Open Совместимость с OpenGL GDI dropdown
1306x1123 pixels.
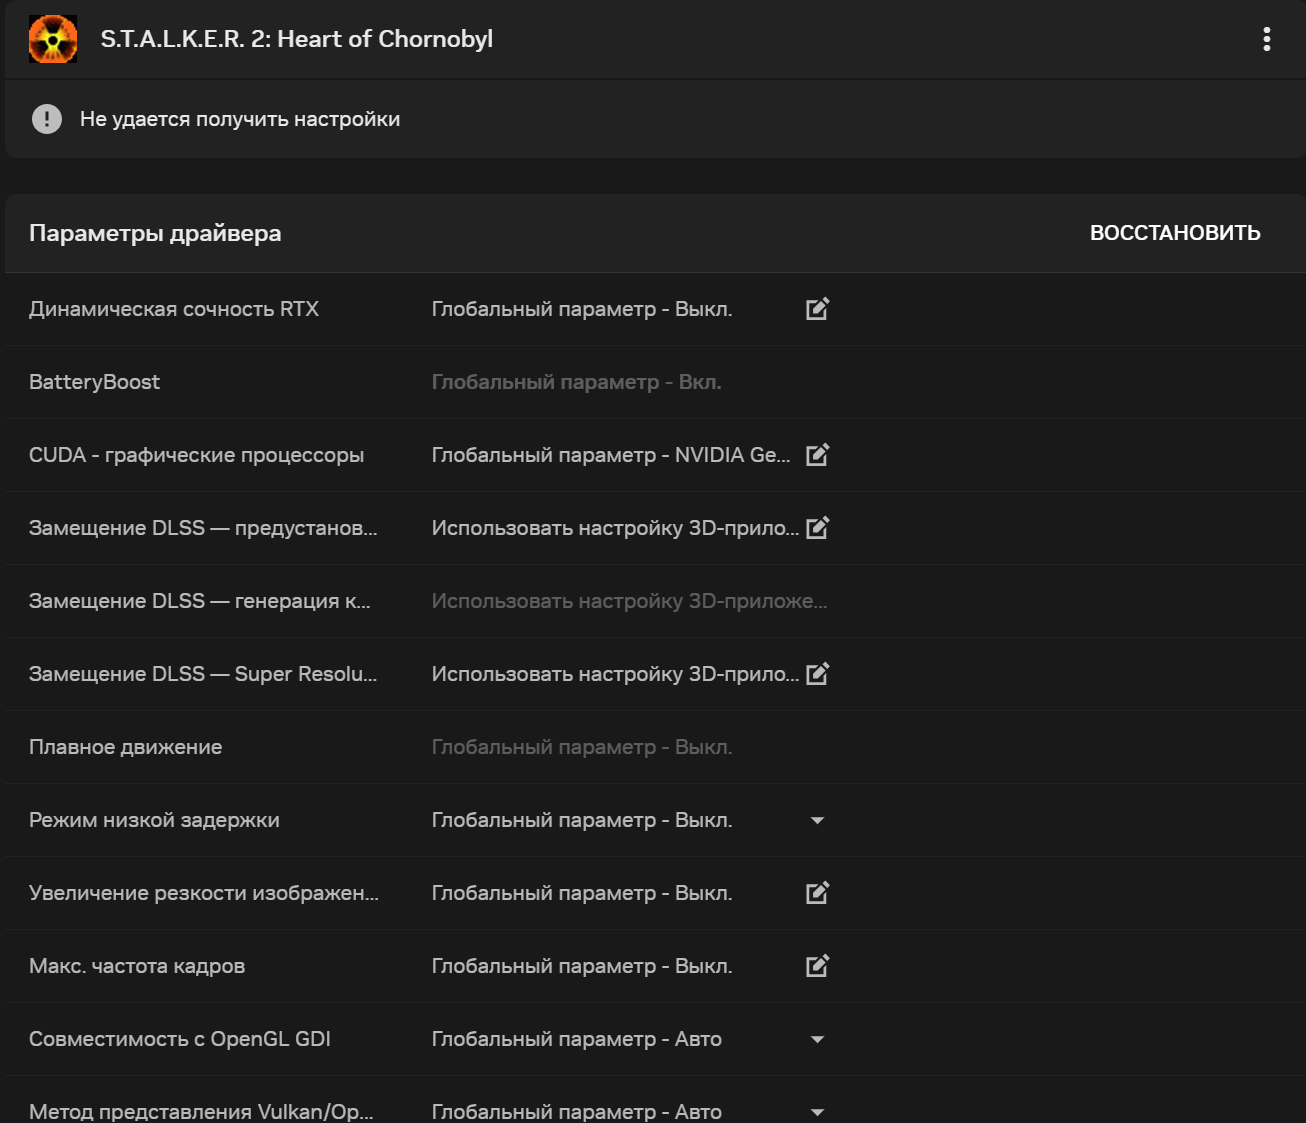[817, 1039]
